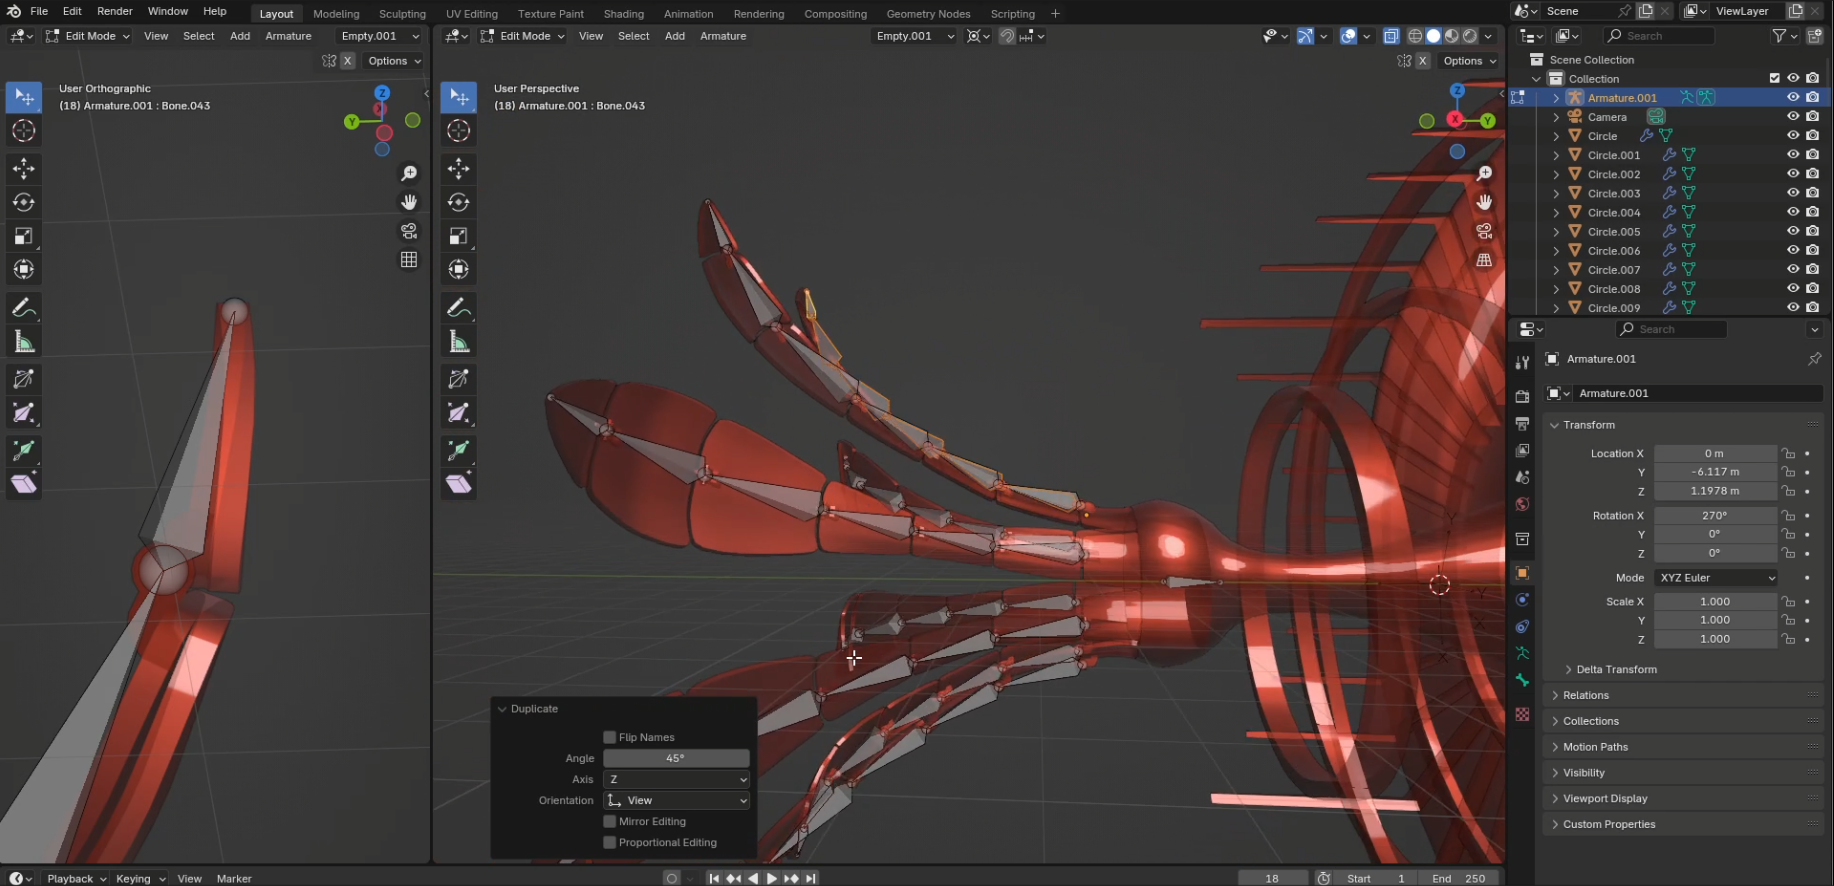Image resolution: width=1834 pixels, height=886 pixels.
Task: Open the Orientation View dropdown
Action: pyautogui.click(x=677, y=800)
